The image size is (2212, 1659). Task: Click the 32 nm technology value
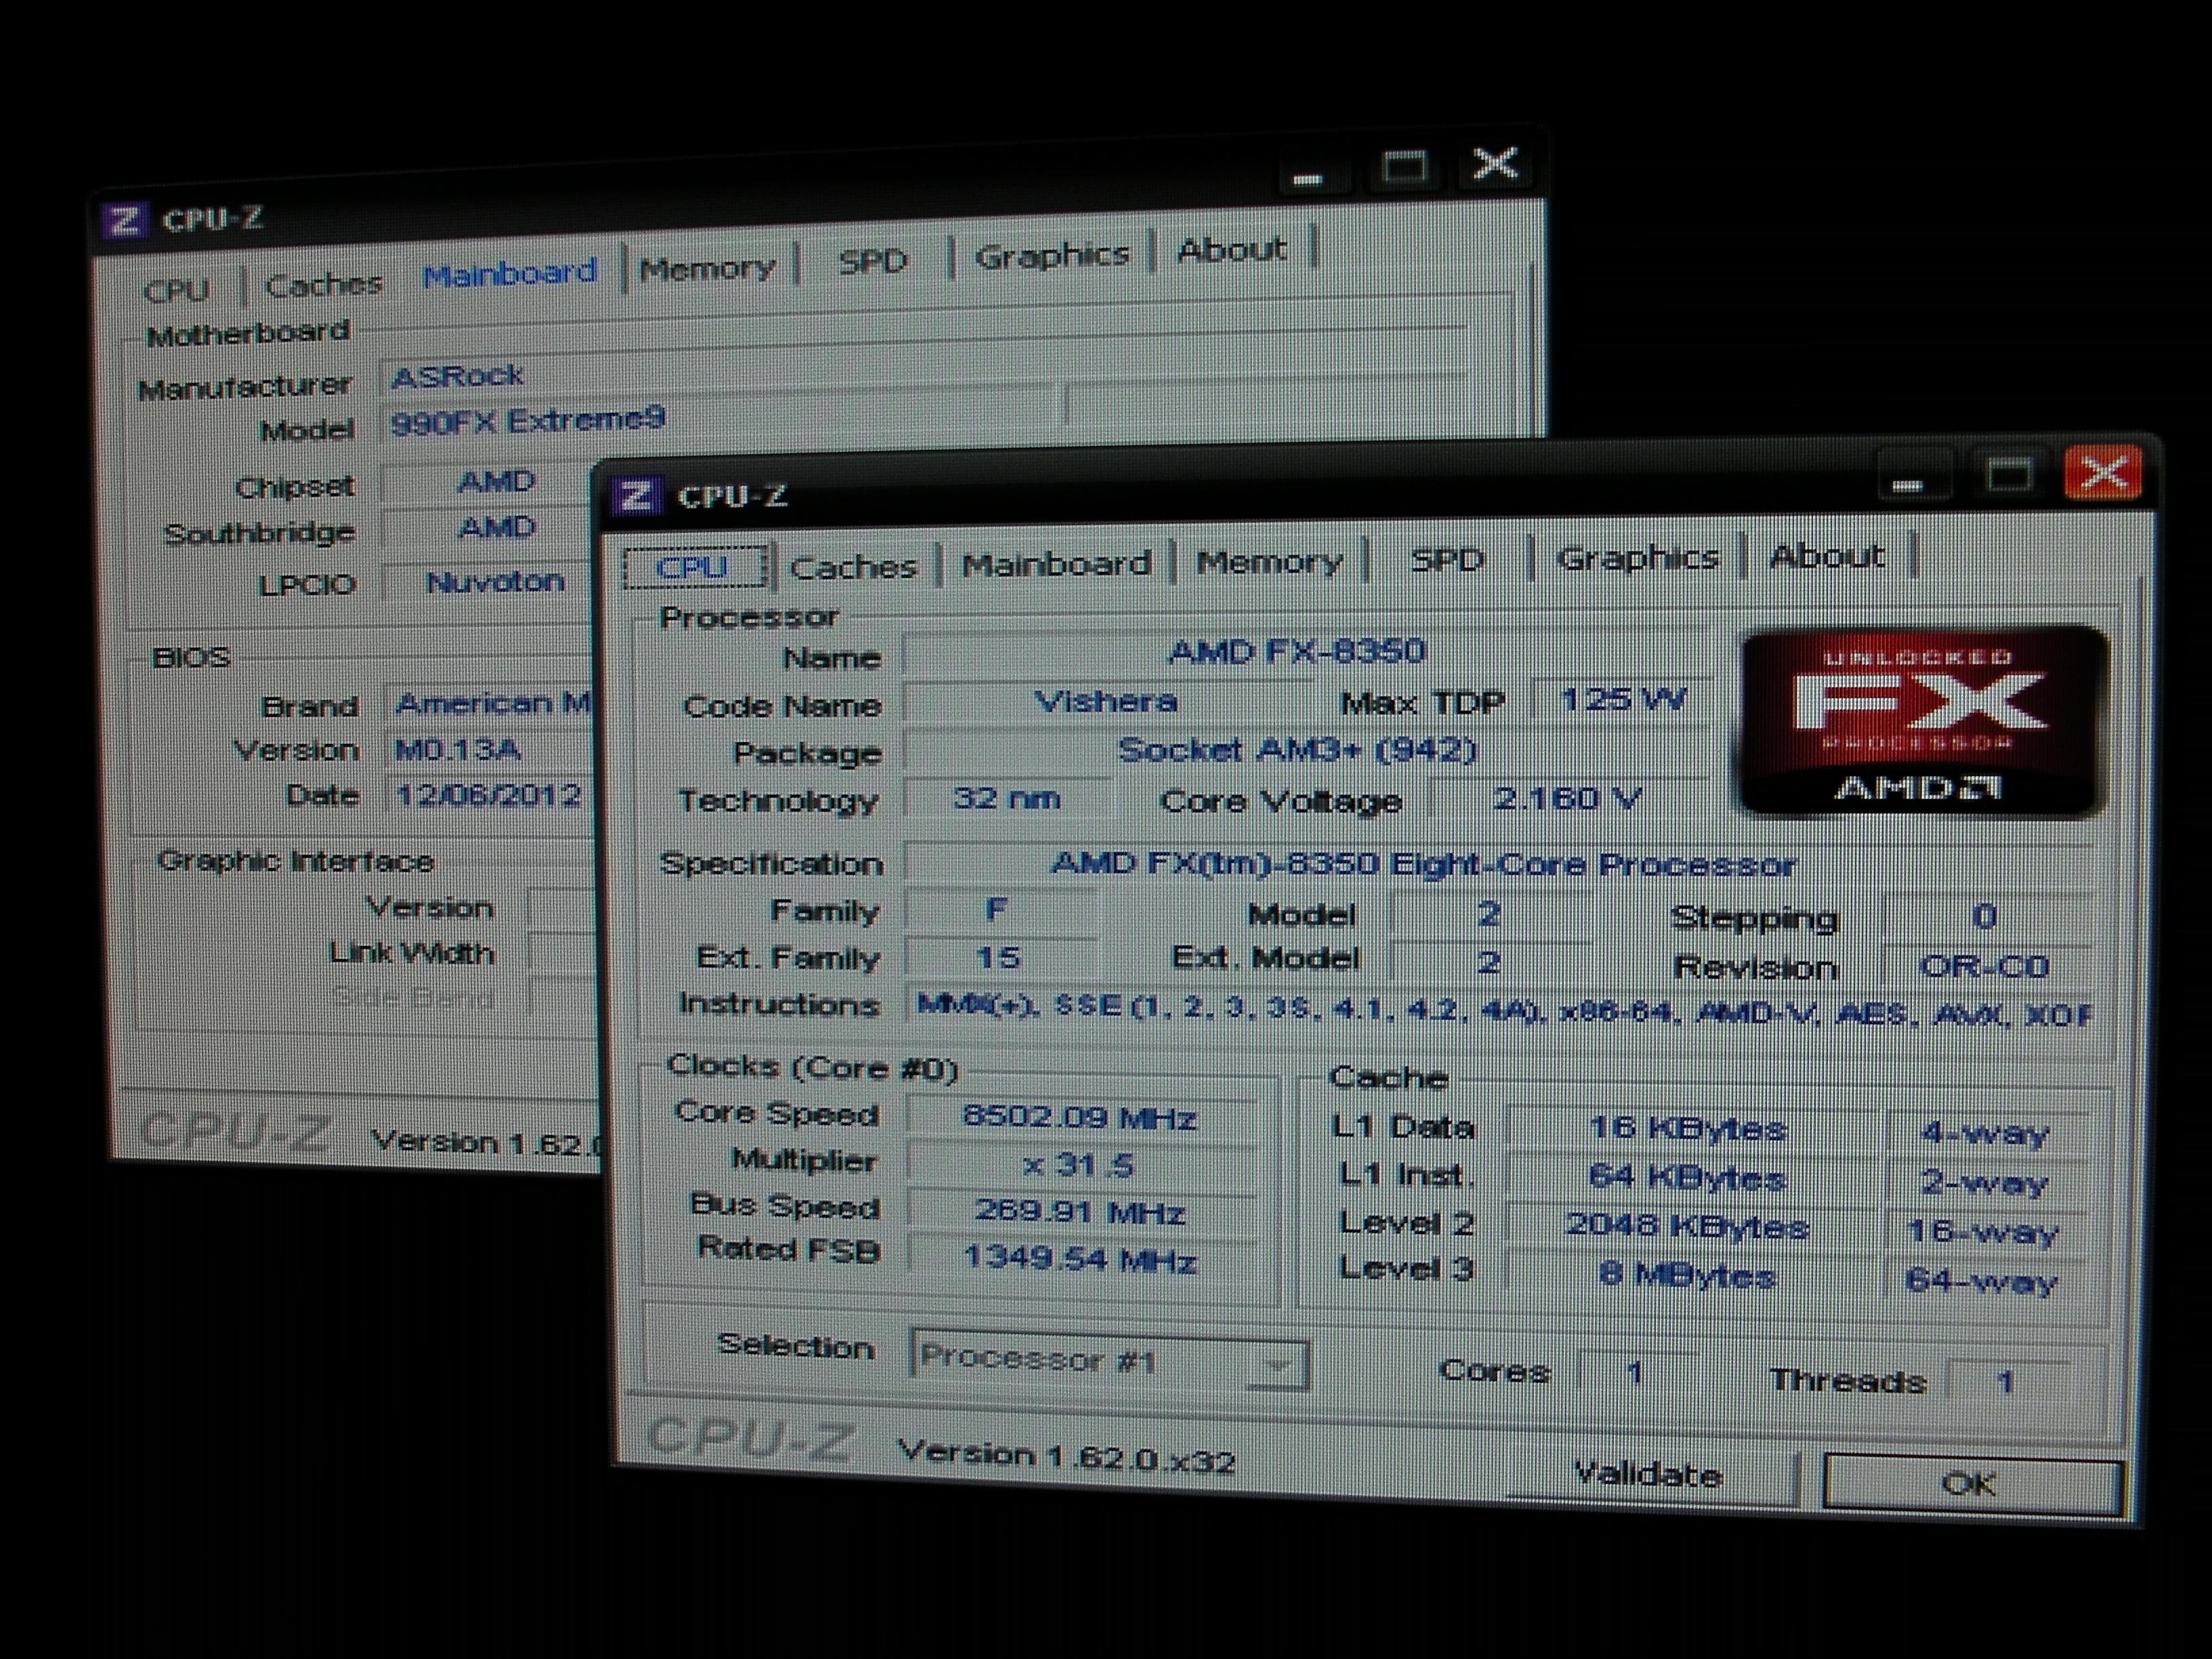pyautogui.click(x=1006, y=799)
